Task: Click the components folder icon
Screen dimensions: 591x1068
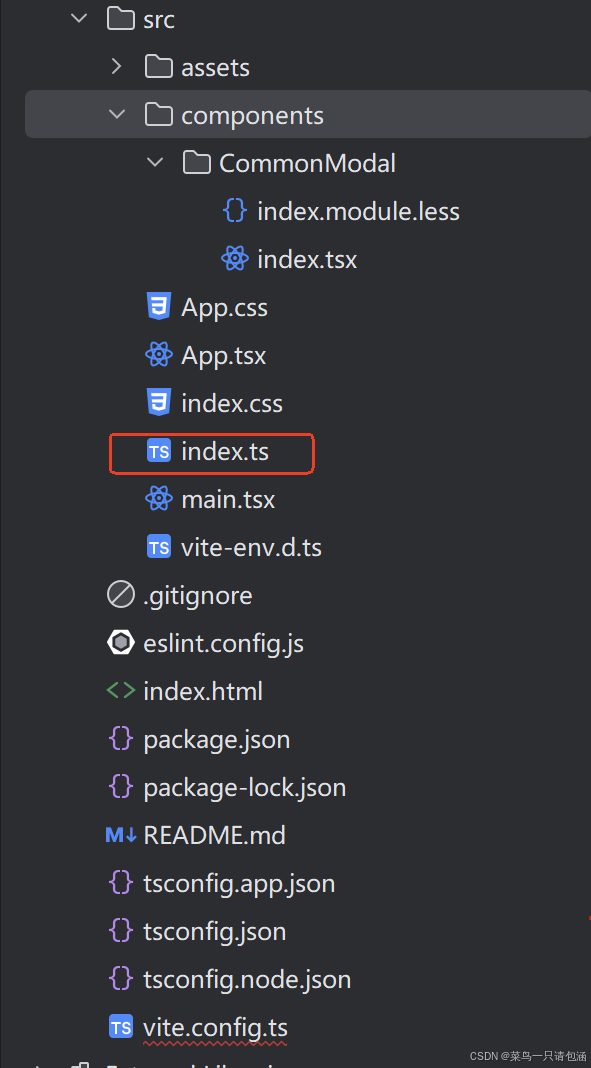Action: pos(159,114)
